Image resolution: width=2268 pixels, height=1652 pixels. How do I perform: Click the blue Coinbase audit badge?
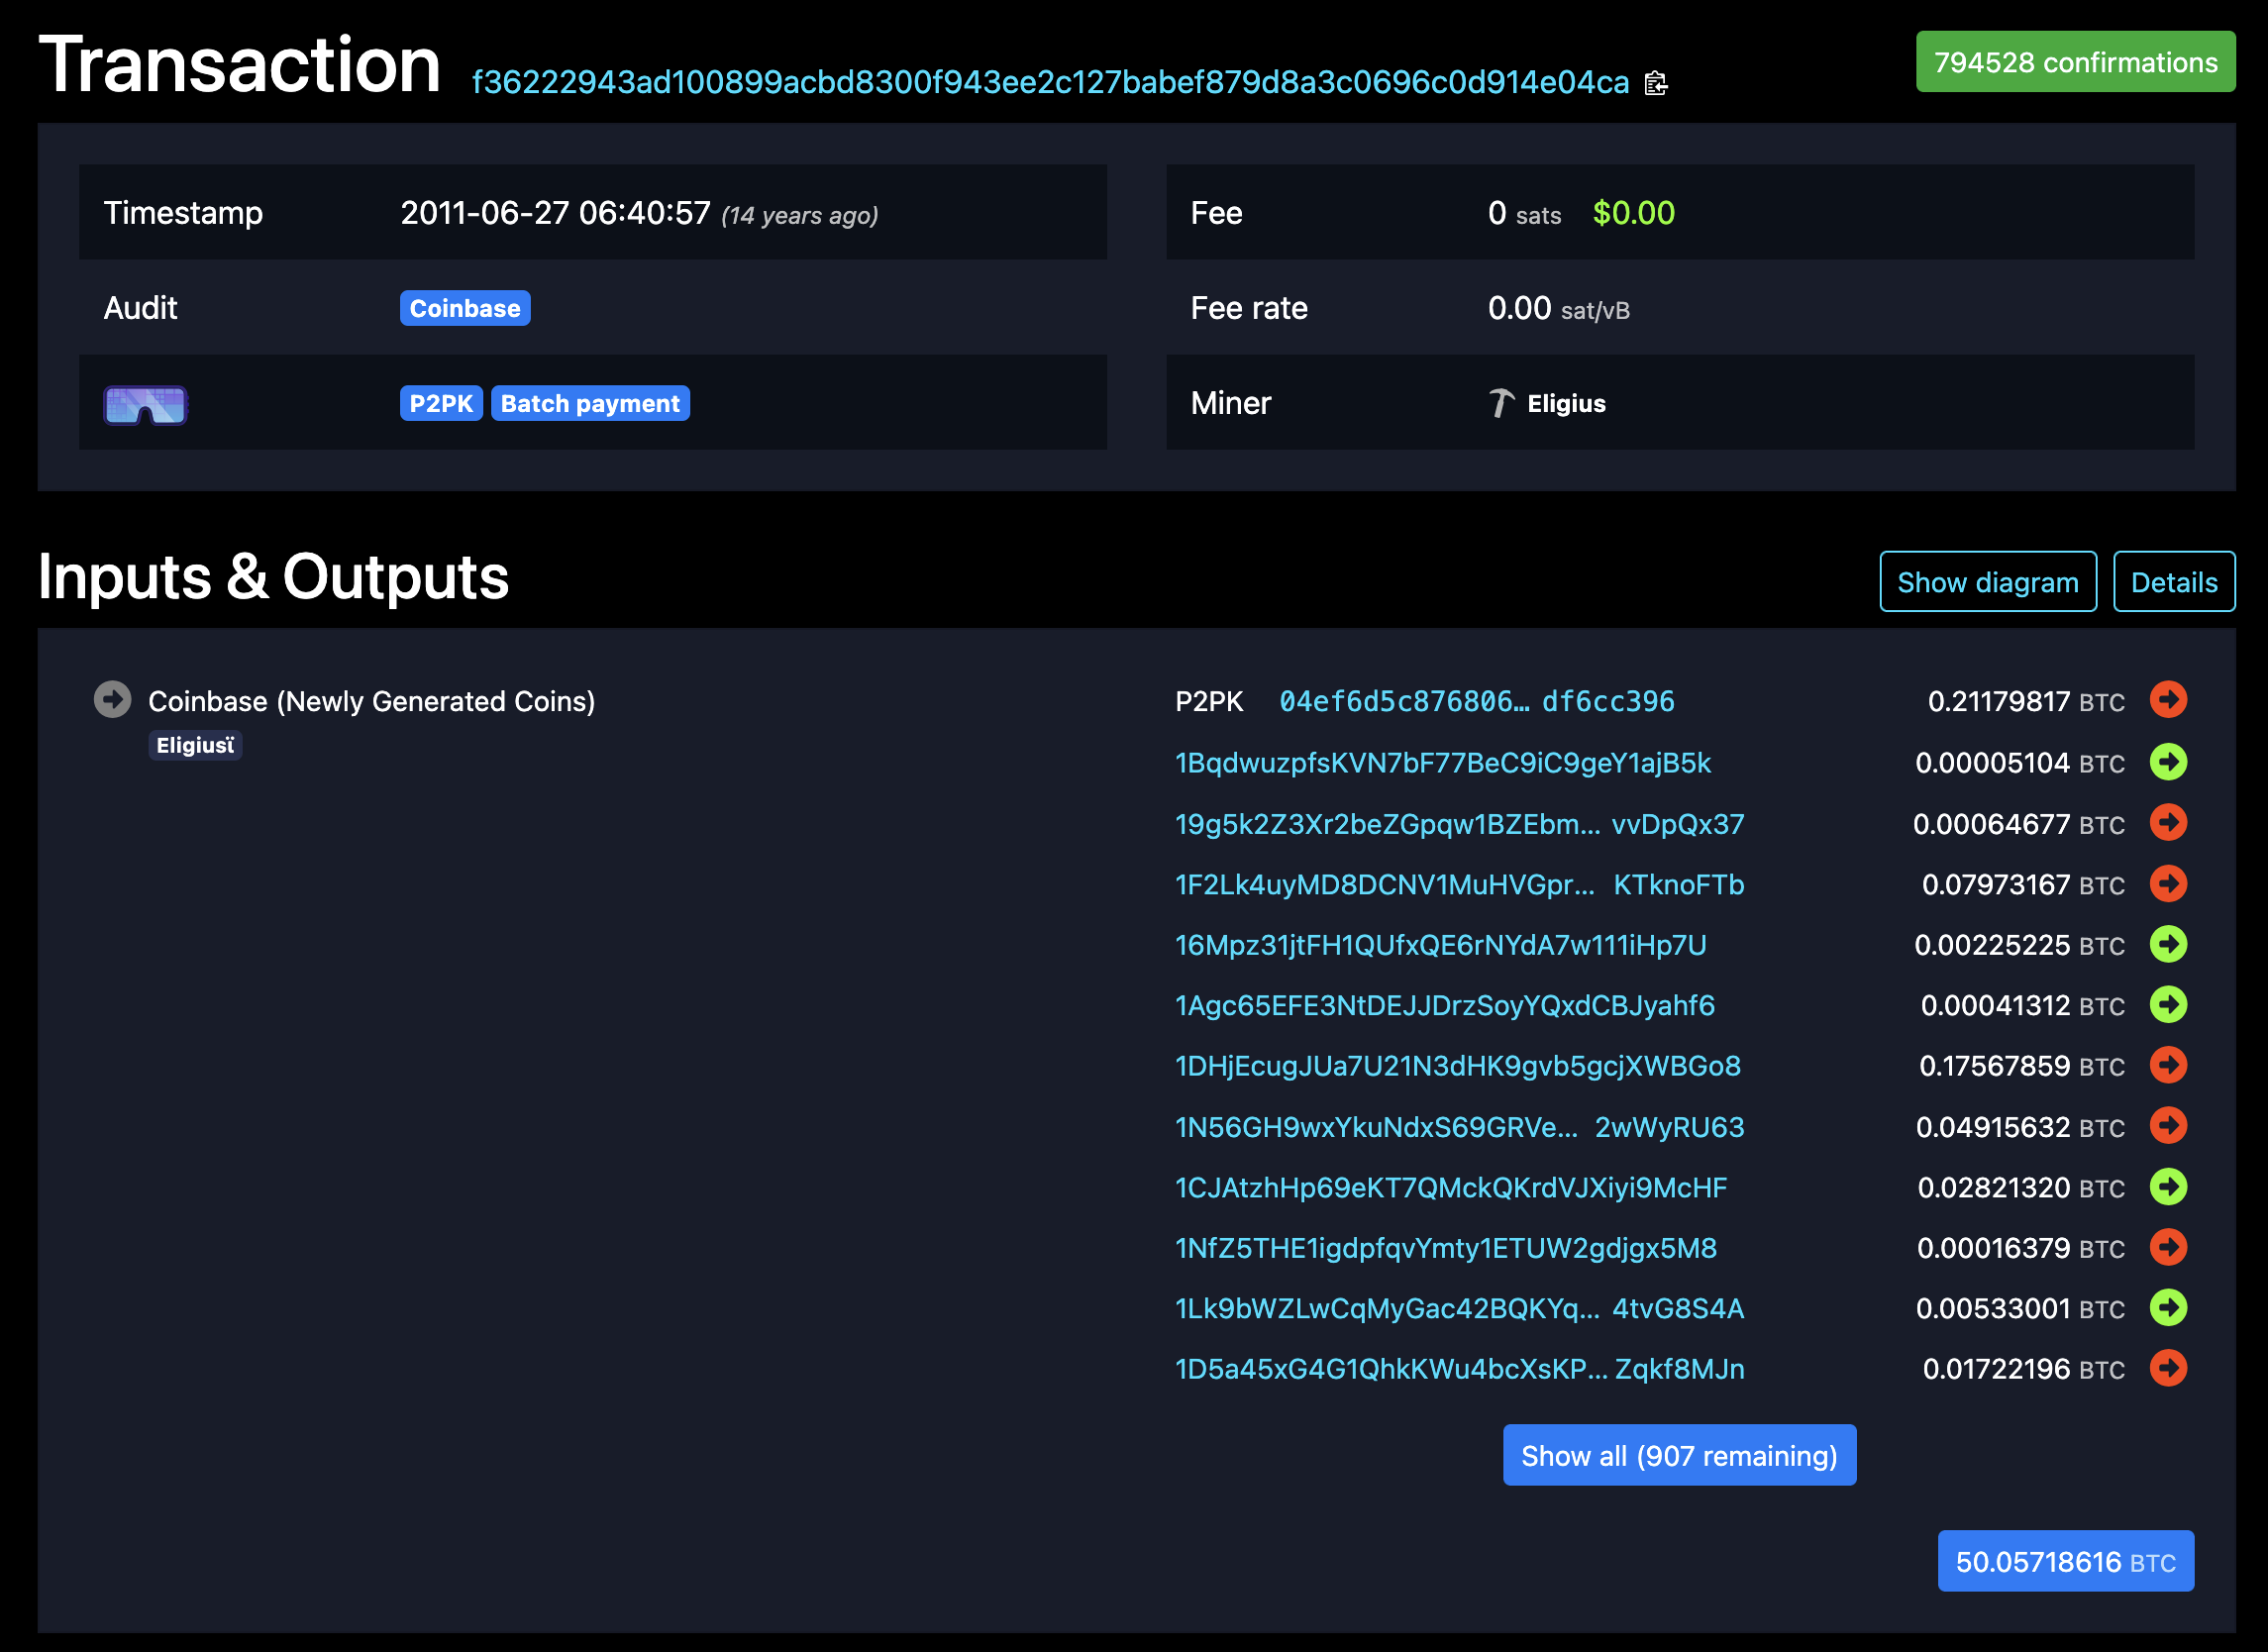[464, 308]
